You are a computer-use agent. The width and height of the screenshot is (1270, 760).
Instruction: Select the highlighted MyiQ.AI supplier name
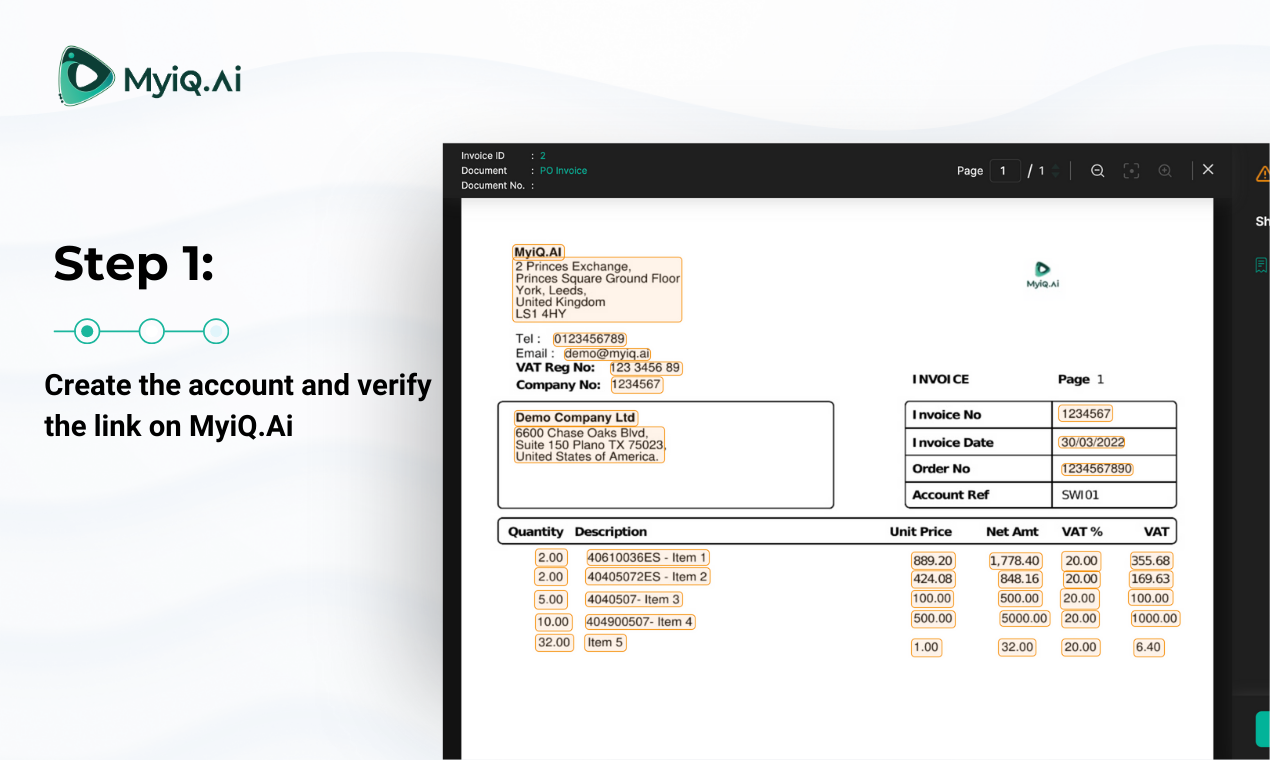tap(539, 252)
